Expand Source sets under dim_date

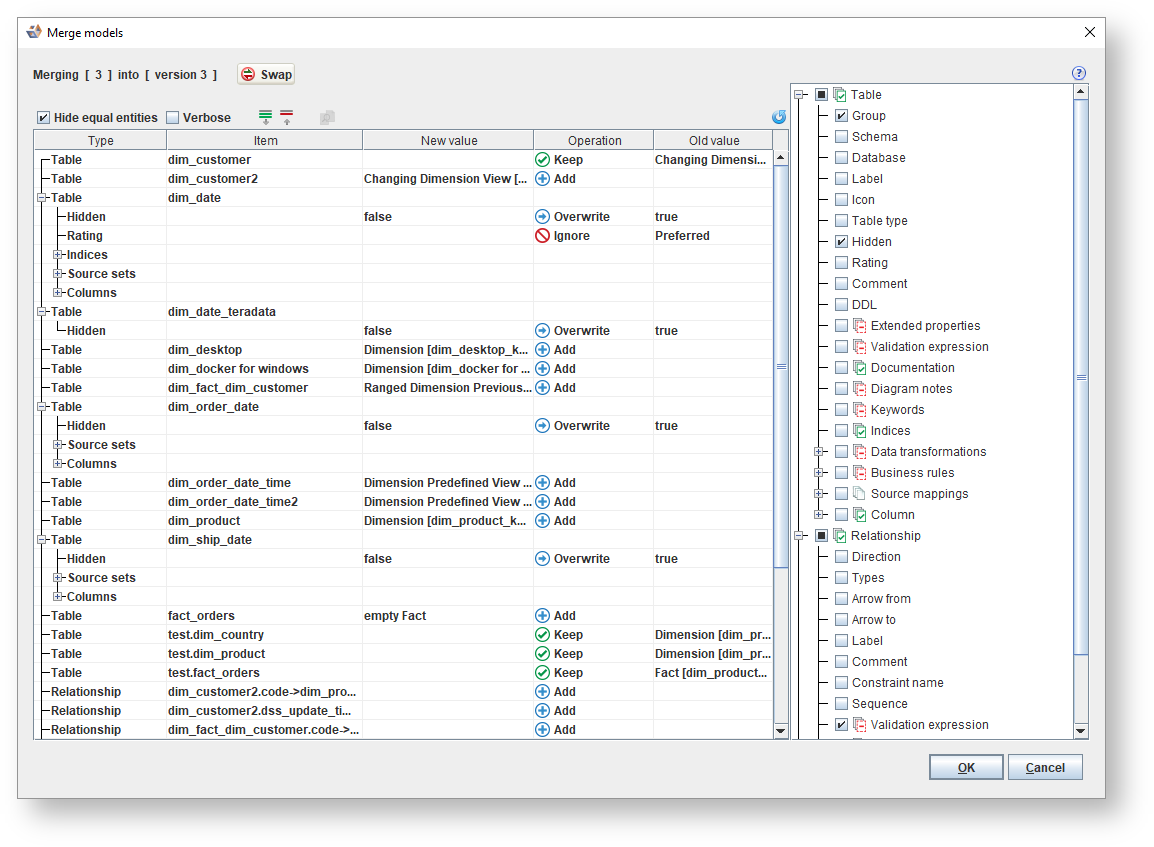(57, 274)
